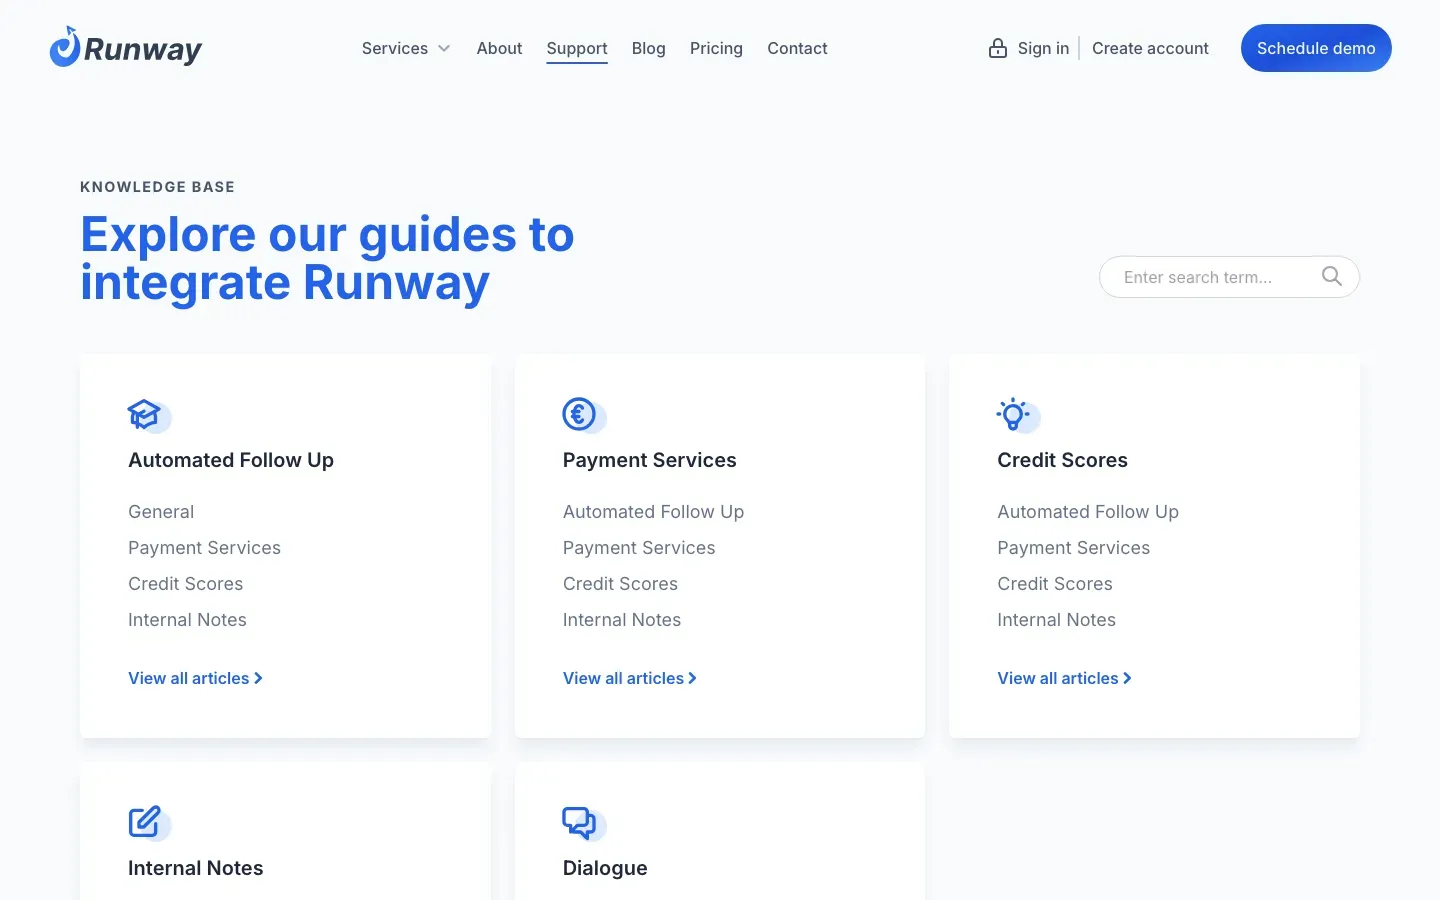Open Internal Notes link in Credit Scores card
The height and width of the screenshot is (900, 1440).
(1056, 620)
